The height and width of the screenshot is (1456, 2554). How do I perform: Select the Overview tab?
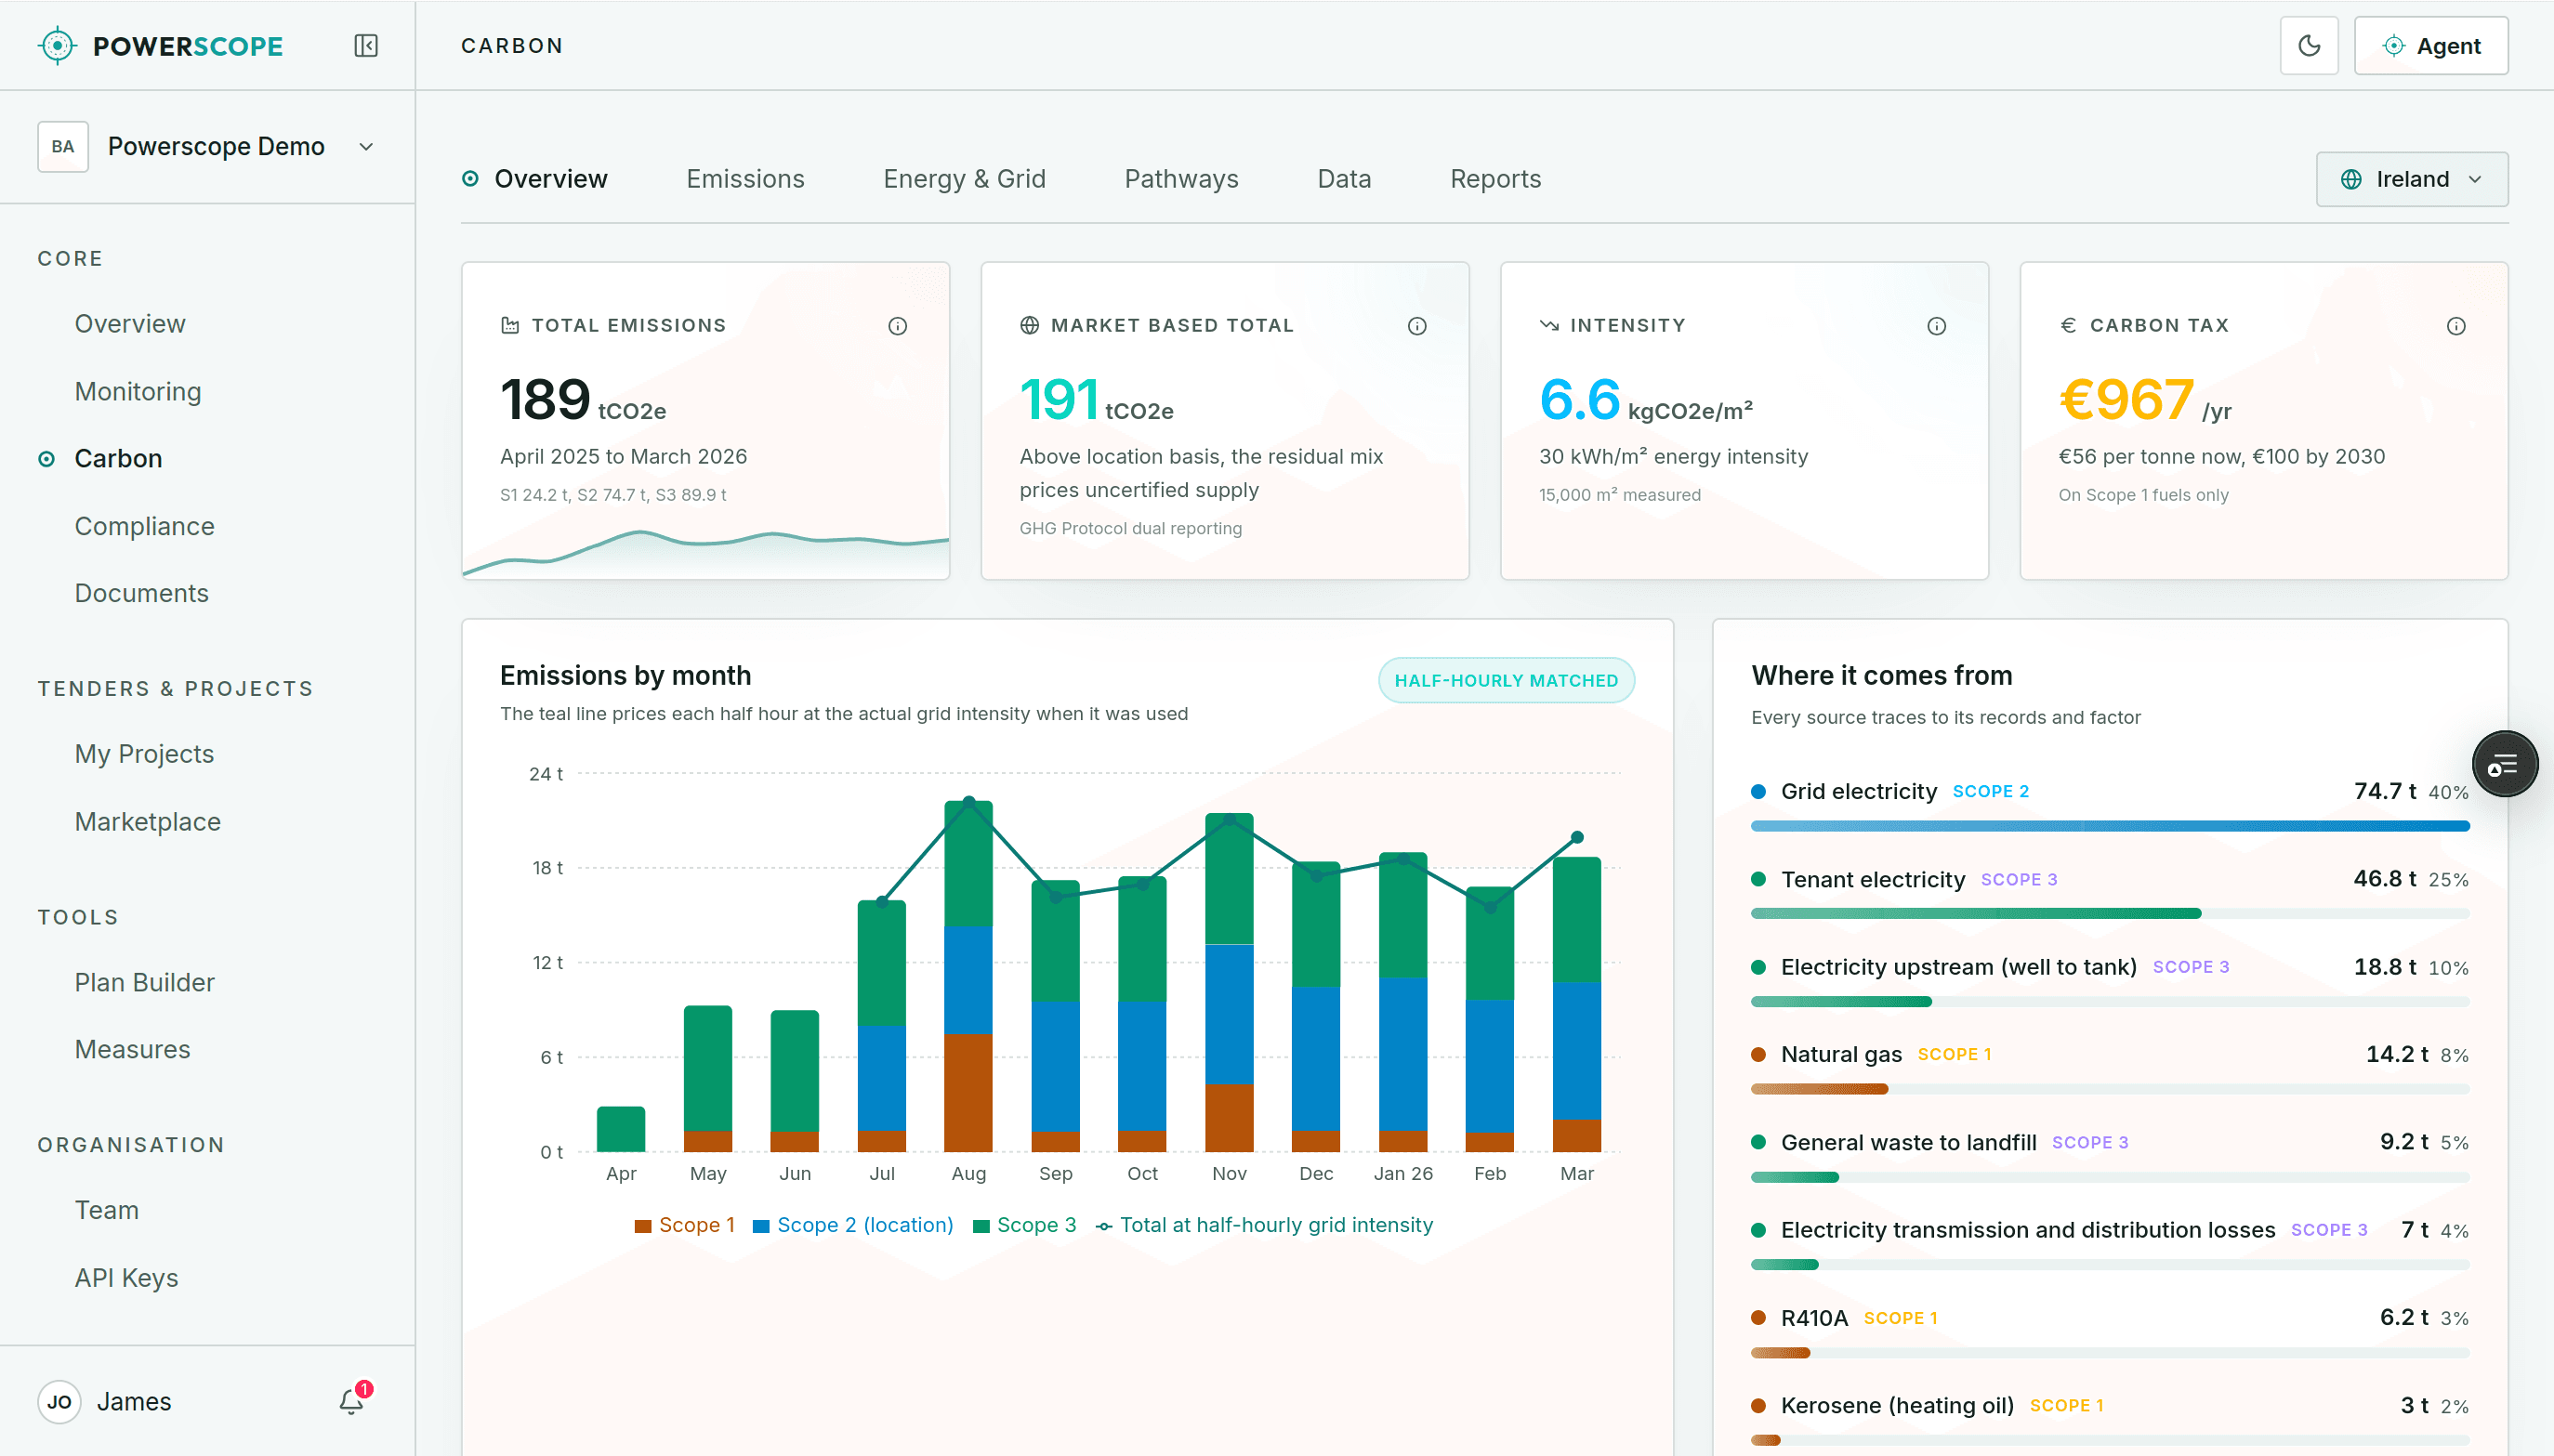(534, 179)
